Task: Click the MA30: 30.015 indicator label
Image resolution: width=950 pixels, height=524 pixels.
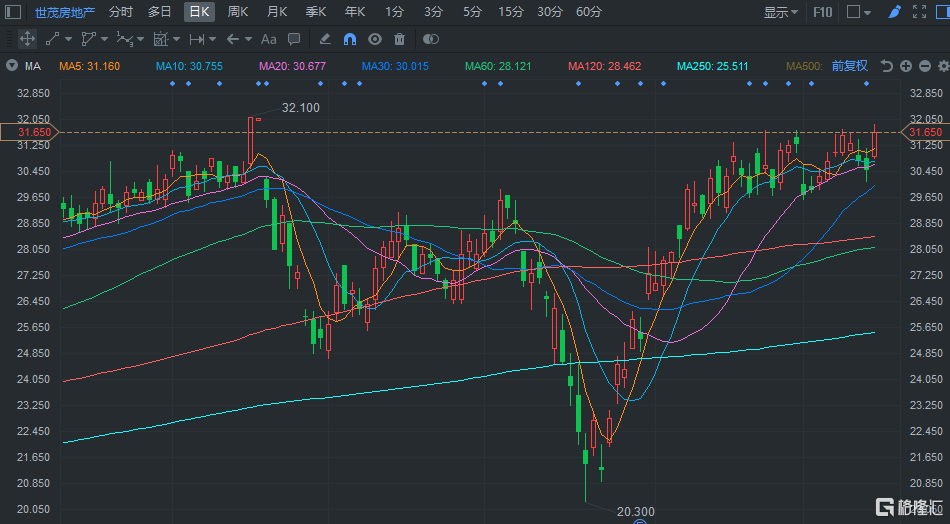Action: (x=395, y=66)
